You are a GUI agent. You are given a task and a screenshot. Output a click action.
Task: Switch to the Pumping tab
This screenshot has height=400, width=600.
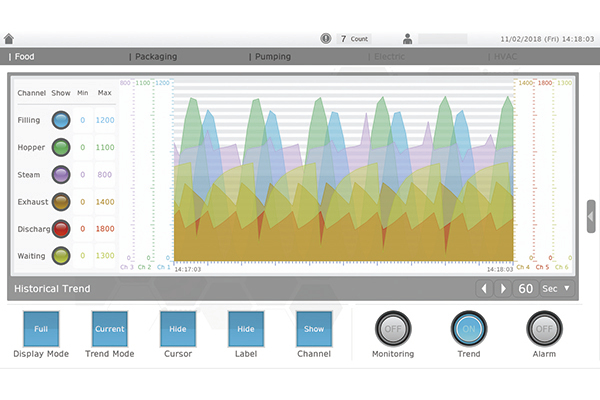point(271,57)
